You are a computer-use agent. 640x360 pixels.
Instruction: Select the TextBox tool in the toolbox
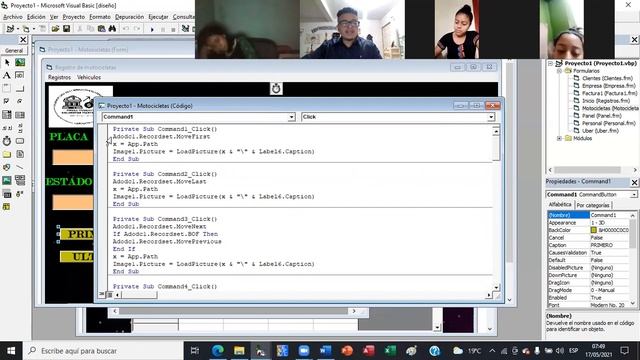[x=20, y=76]
